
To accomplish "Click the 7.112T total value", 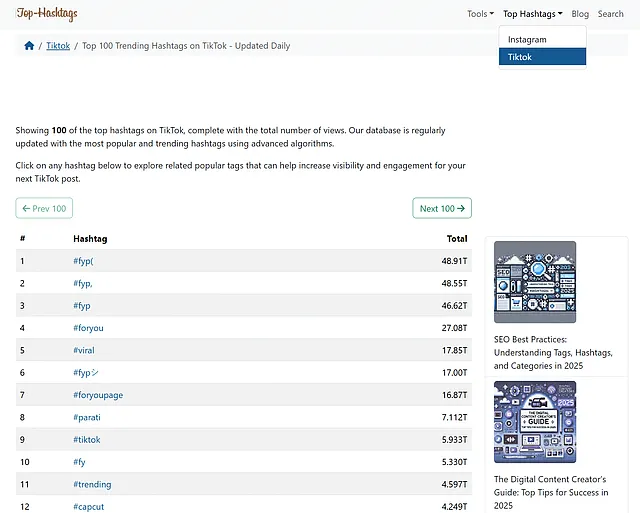I will pyautogui.click(x=454, y=417).
